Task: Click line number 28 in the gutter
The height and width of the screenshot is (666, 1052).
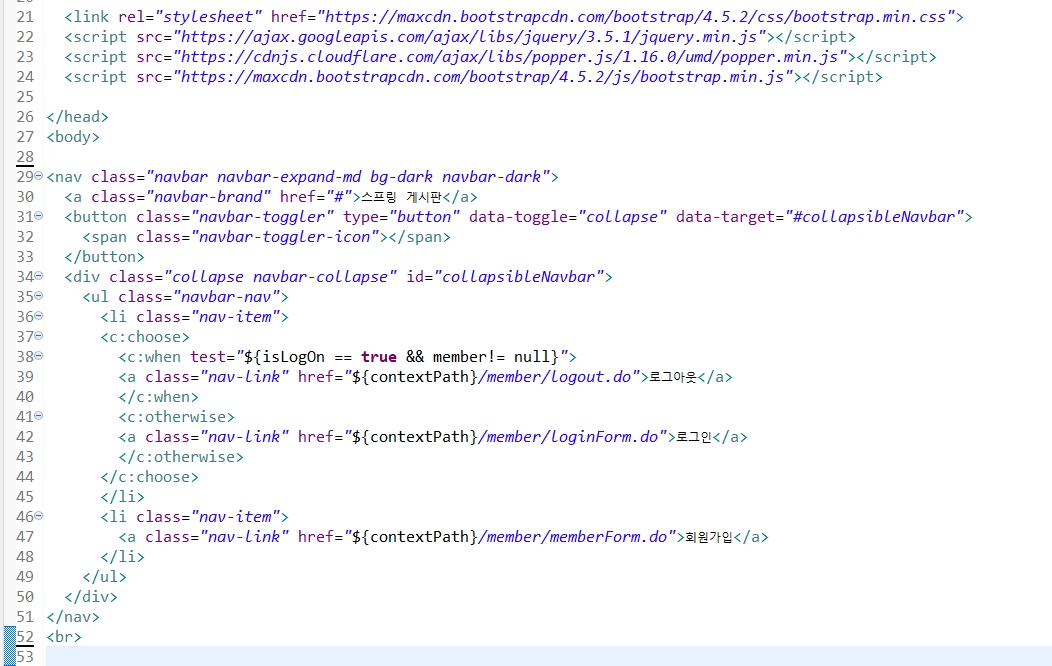Action: [x=25, y=157]
